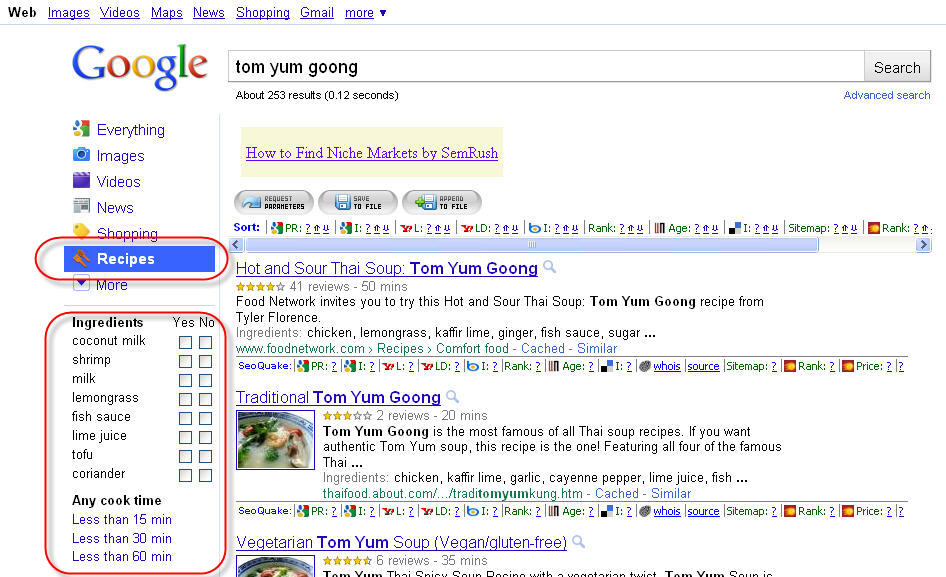Open Images in the top navigation bar
Image resolution: width=946 pixels, height=577 pixels.
pyautogui.click(x=69, y=12)
